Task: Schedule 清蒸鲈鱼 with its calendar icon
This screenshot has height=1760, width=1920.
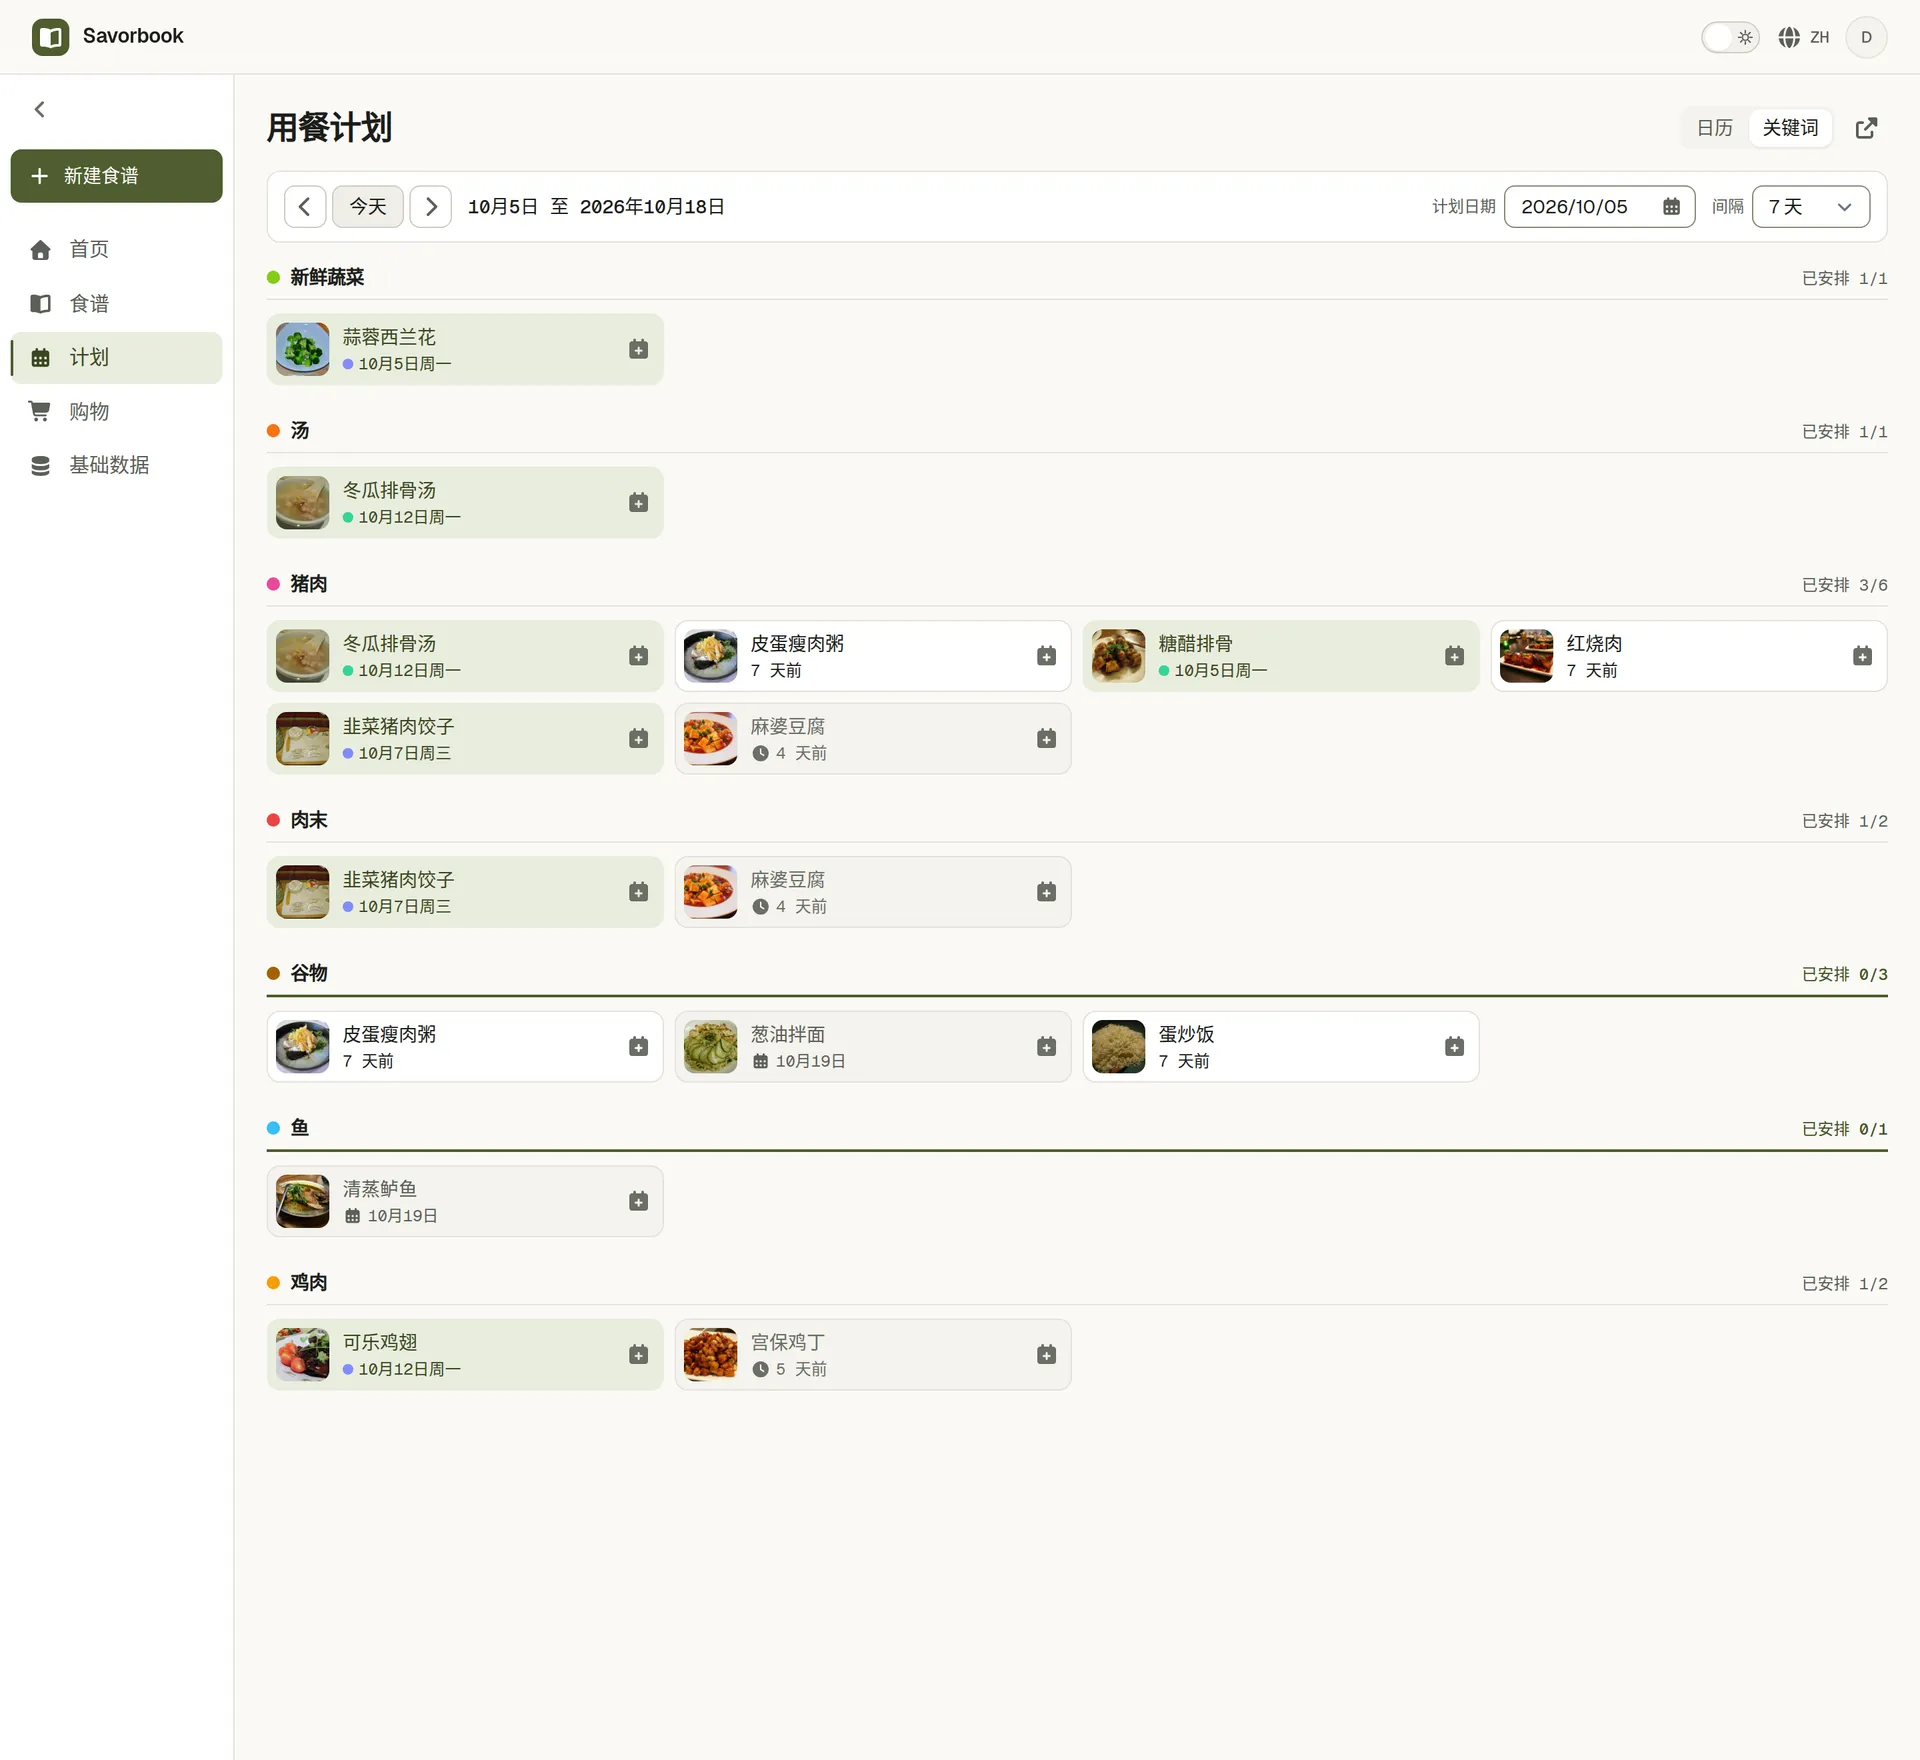Action: click(638, 1201)
